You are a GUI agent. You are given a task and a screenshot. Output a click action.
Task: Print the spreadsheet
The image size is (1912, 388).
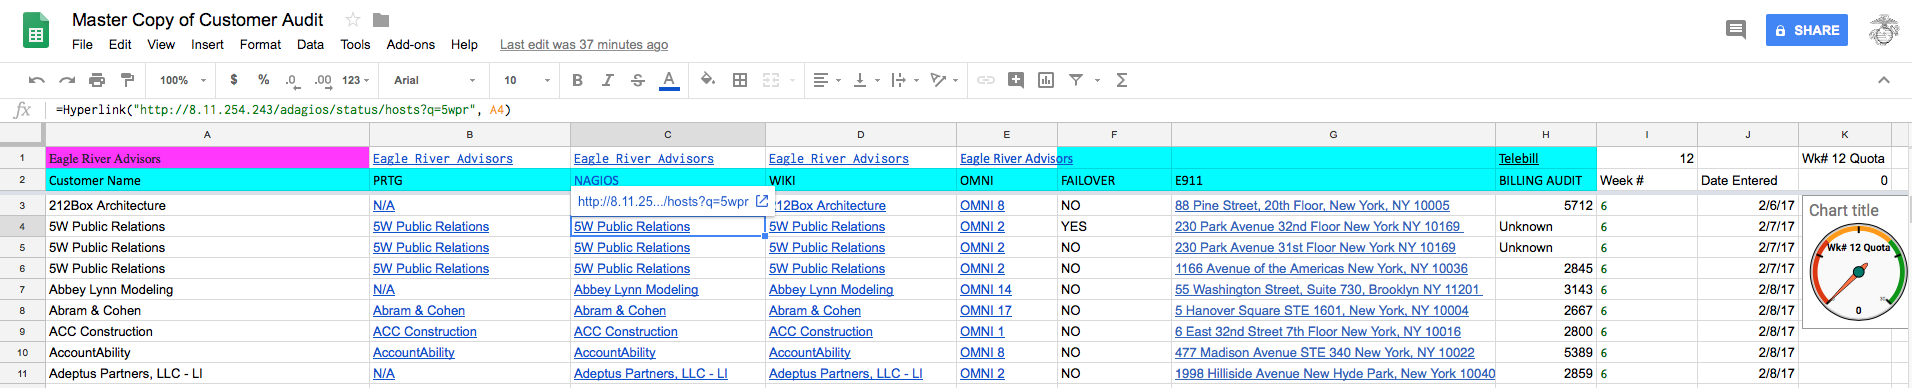(x=97, y=80)
